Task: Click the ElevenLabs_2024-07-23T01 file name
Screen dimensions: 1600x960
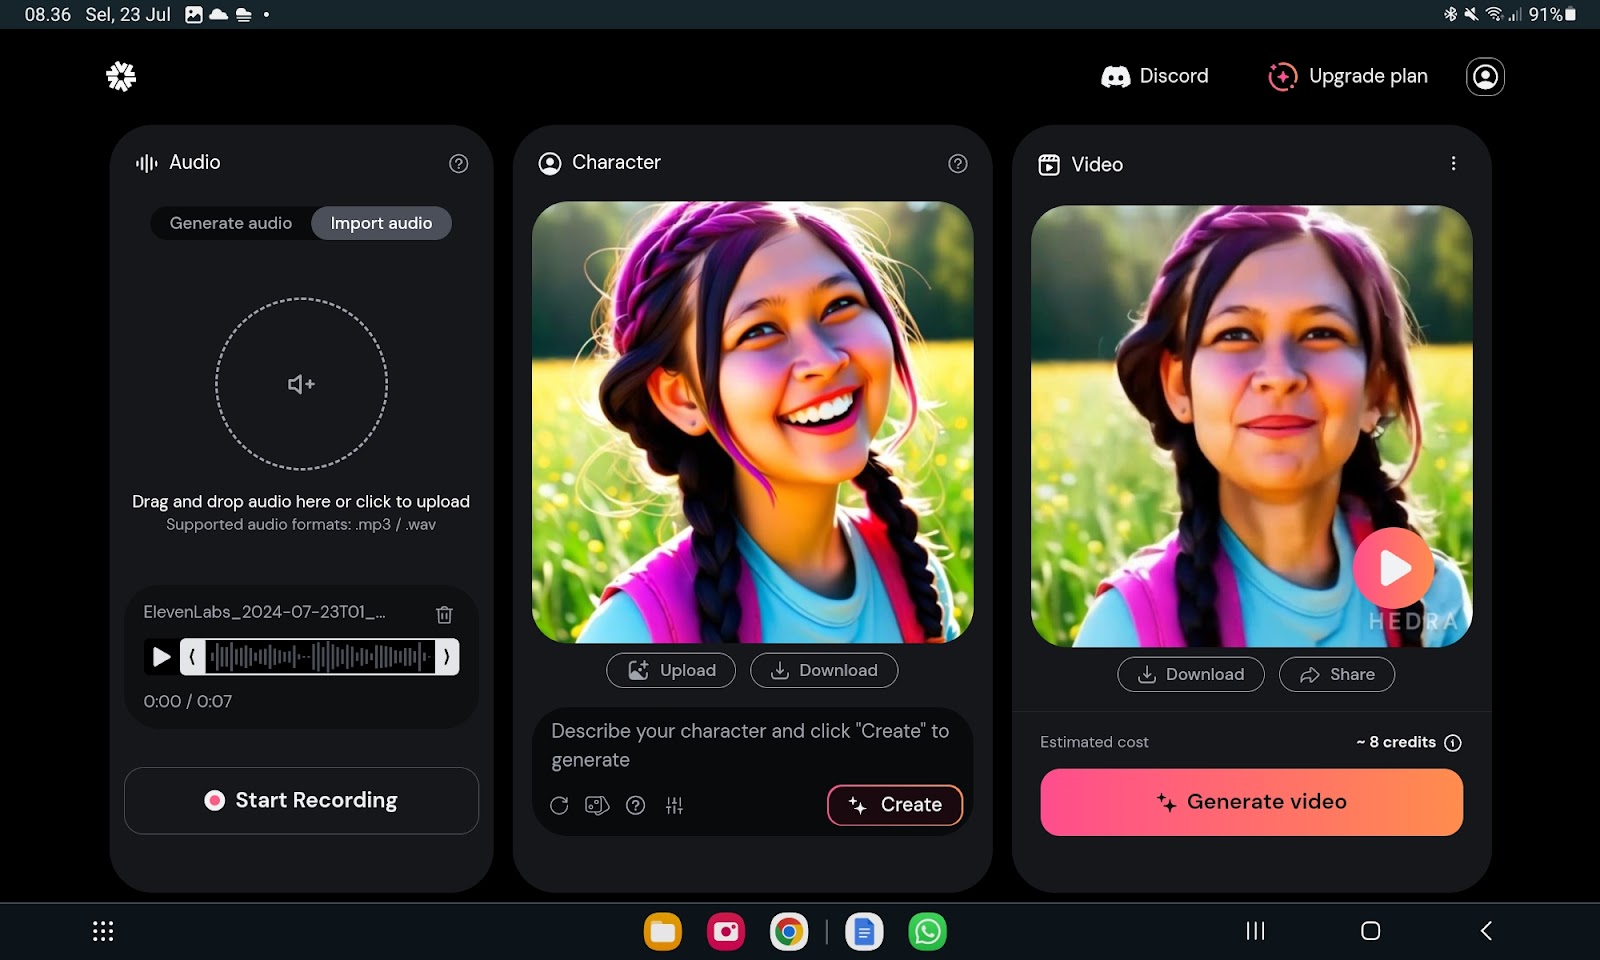Action: tap(264, 612)
